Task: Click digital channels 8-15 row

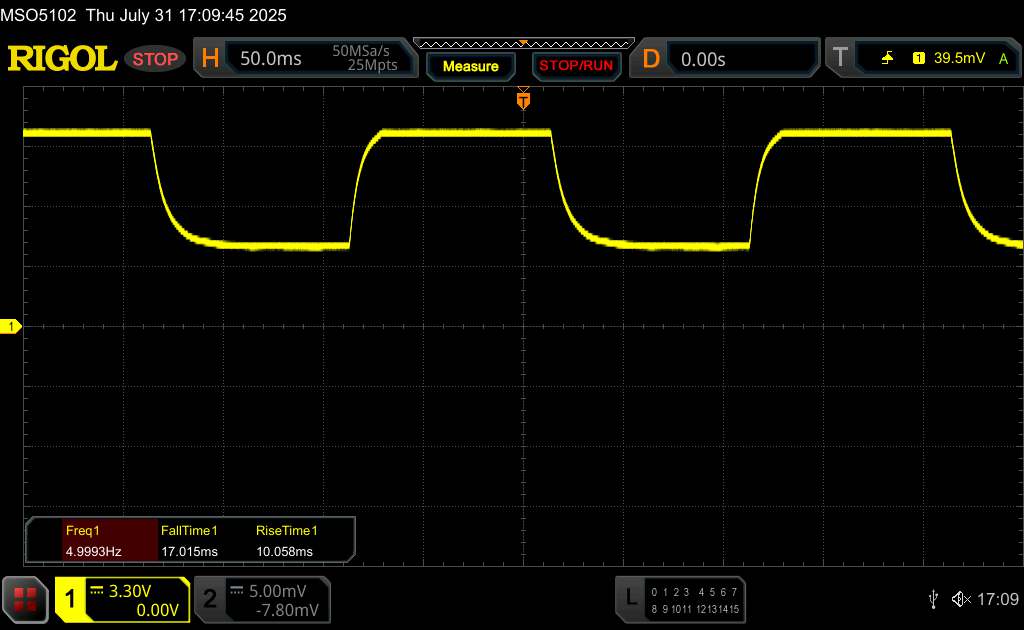Action: tap(695, 609)
